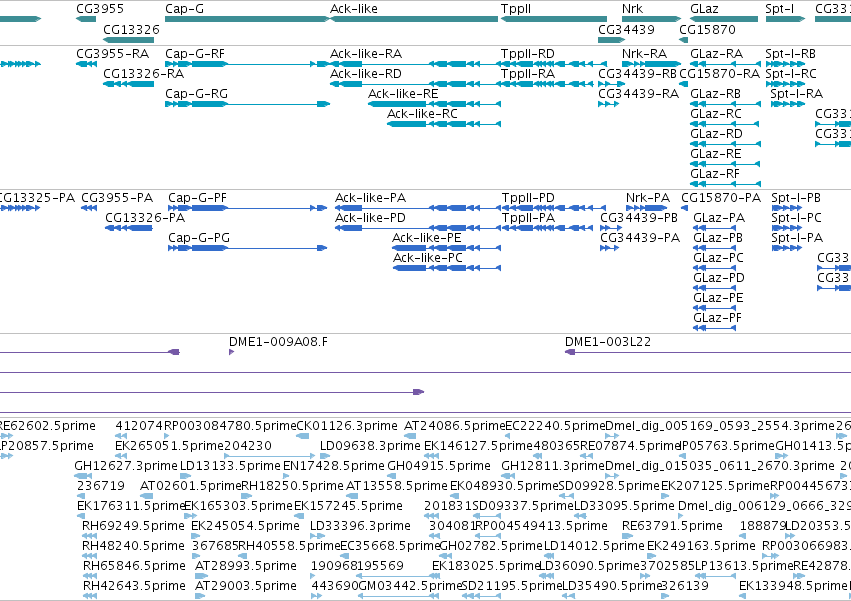The image size is (851, 601).
Task: Select transcript GLaz-RA
Action: [x=726, y=64]
